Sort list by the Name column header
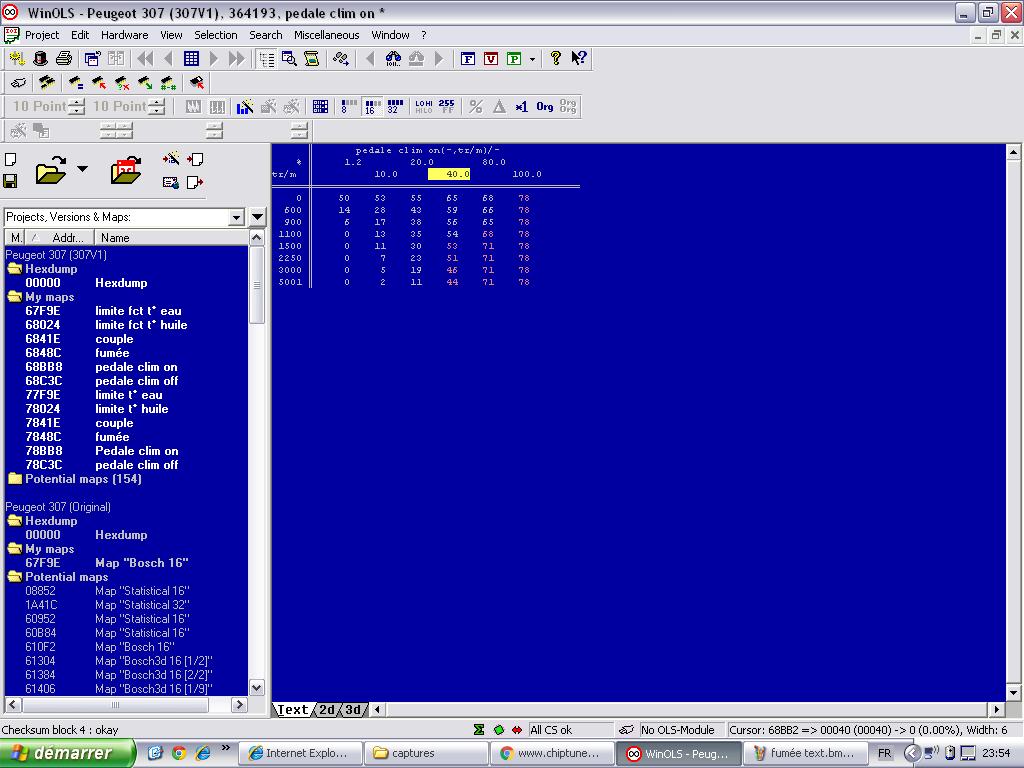 click(115, 238)
